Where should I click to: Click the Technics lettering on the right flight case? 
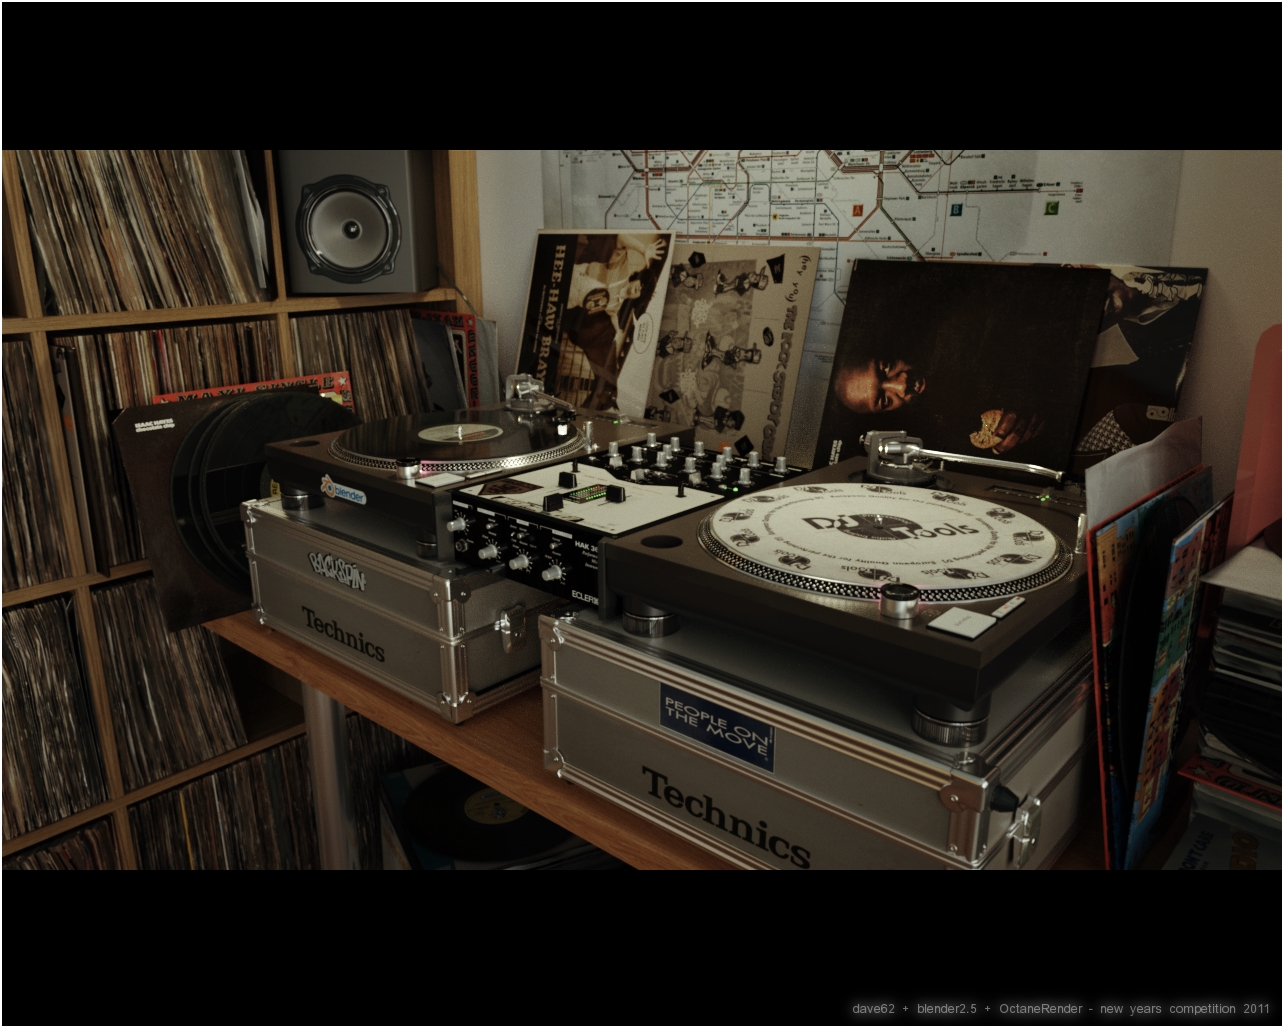point(726,816)
